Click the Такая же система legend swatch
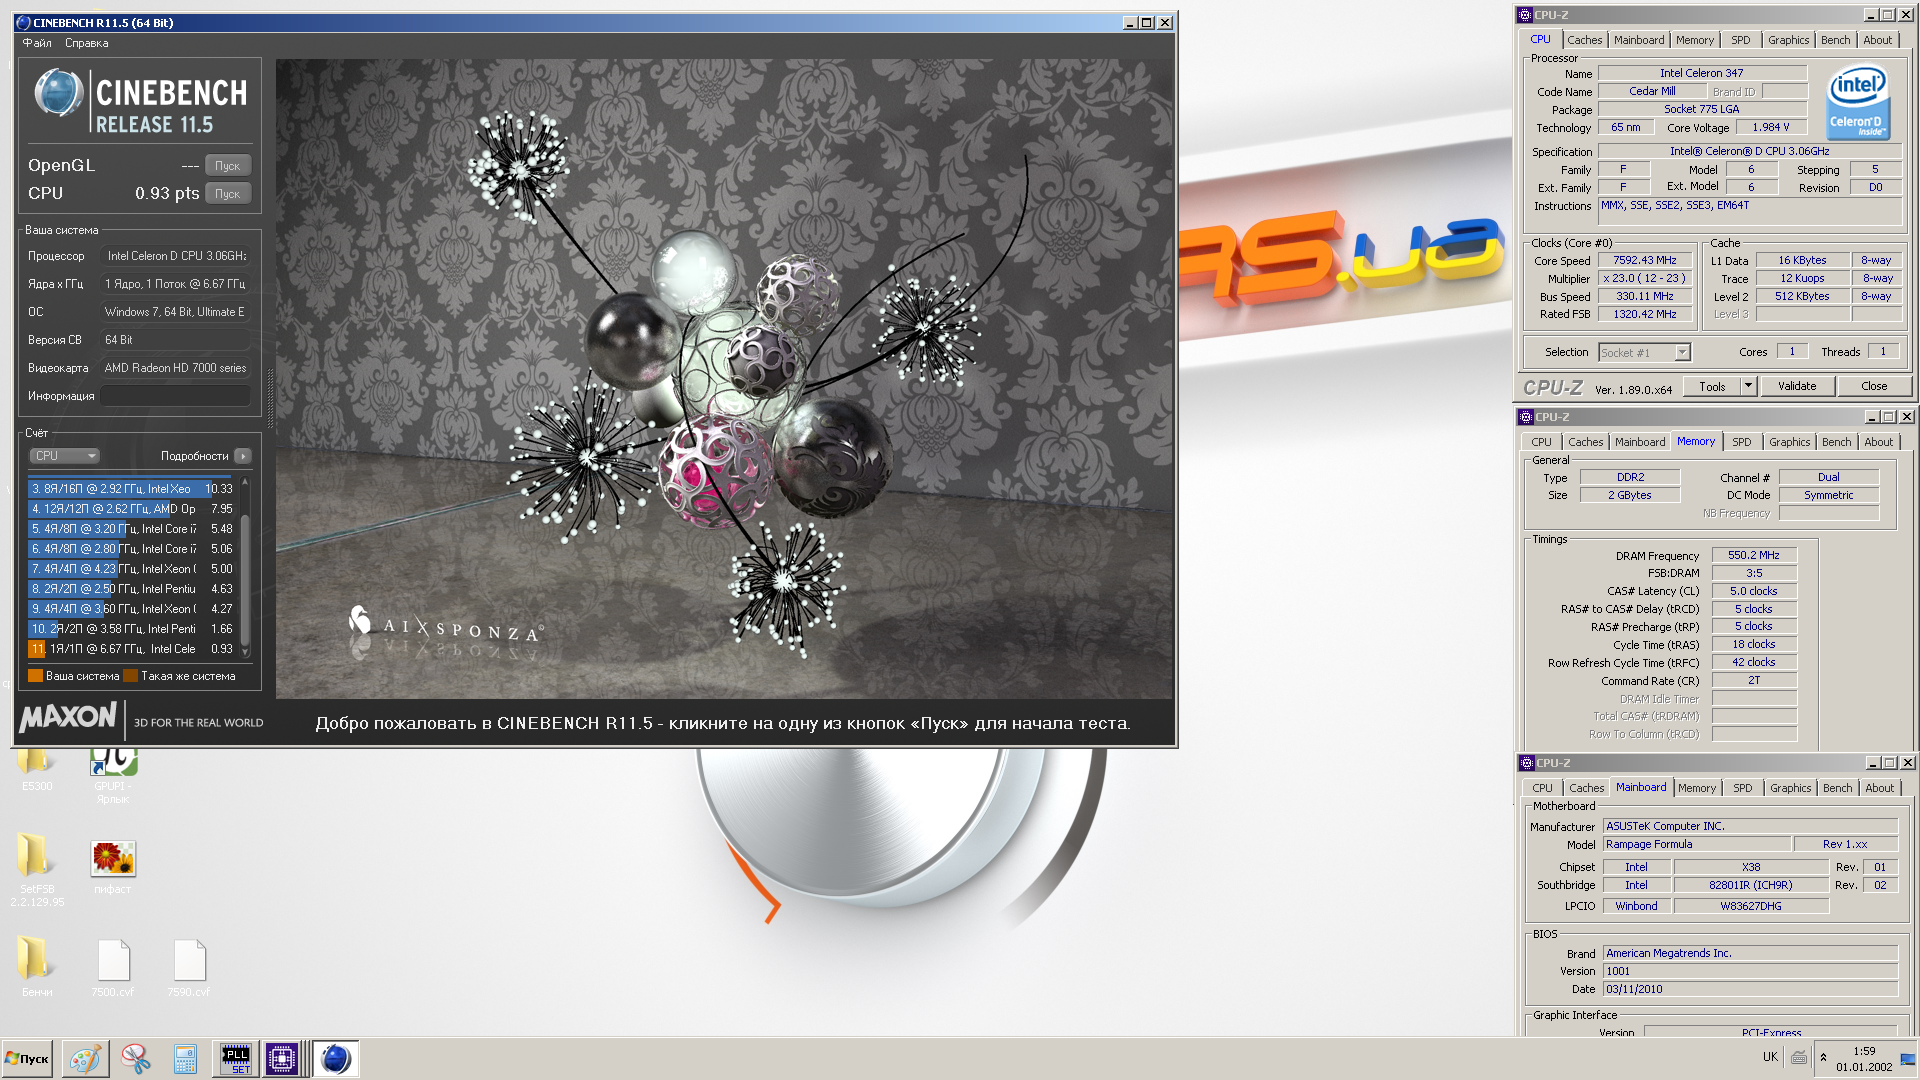Image resolution: width=1920 pixels, height=1080 pixels. click(x=130, y=676)
